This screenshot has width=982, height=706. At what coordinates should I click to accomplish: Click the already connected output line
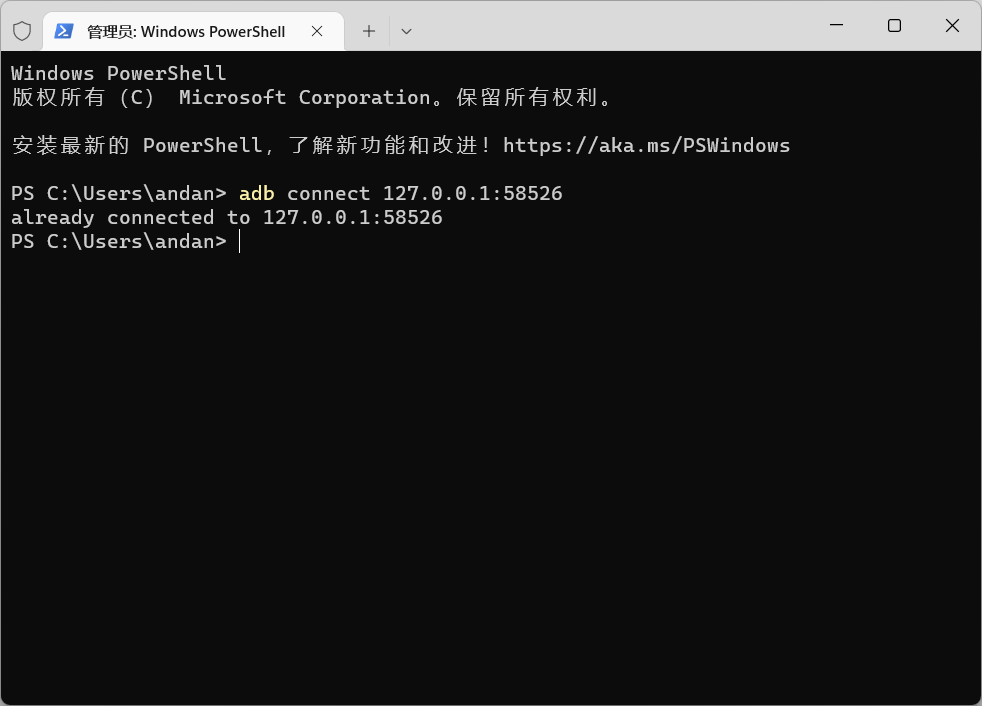tap(227, 217)
